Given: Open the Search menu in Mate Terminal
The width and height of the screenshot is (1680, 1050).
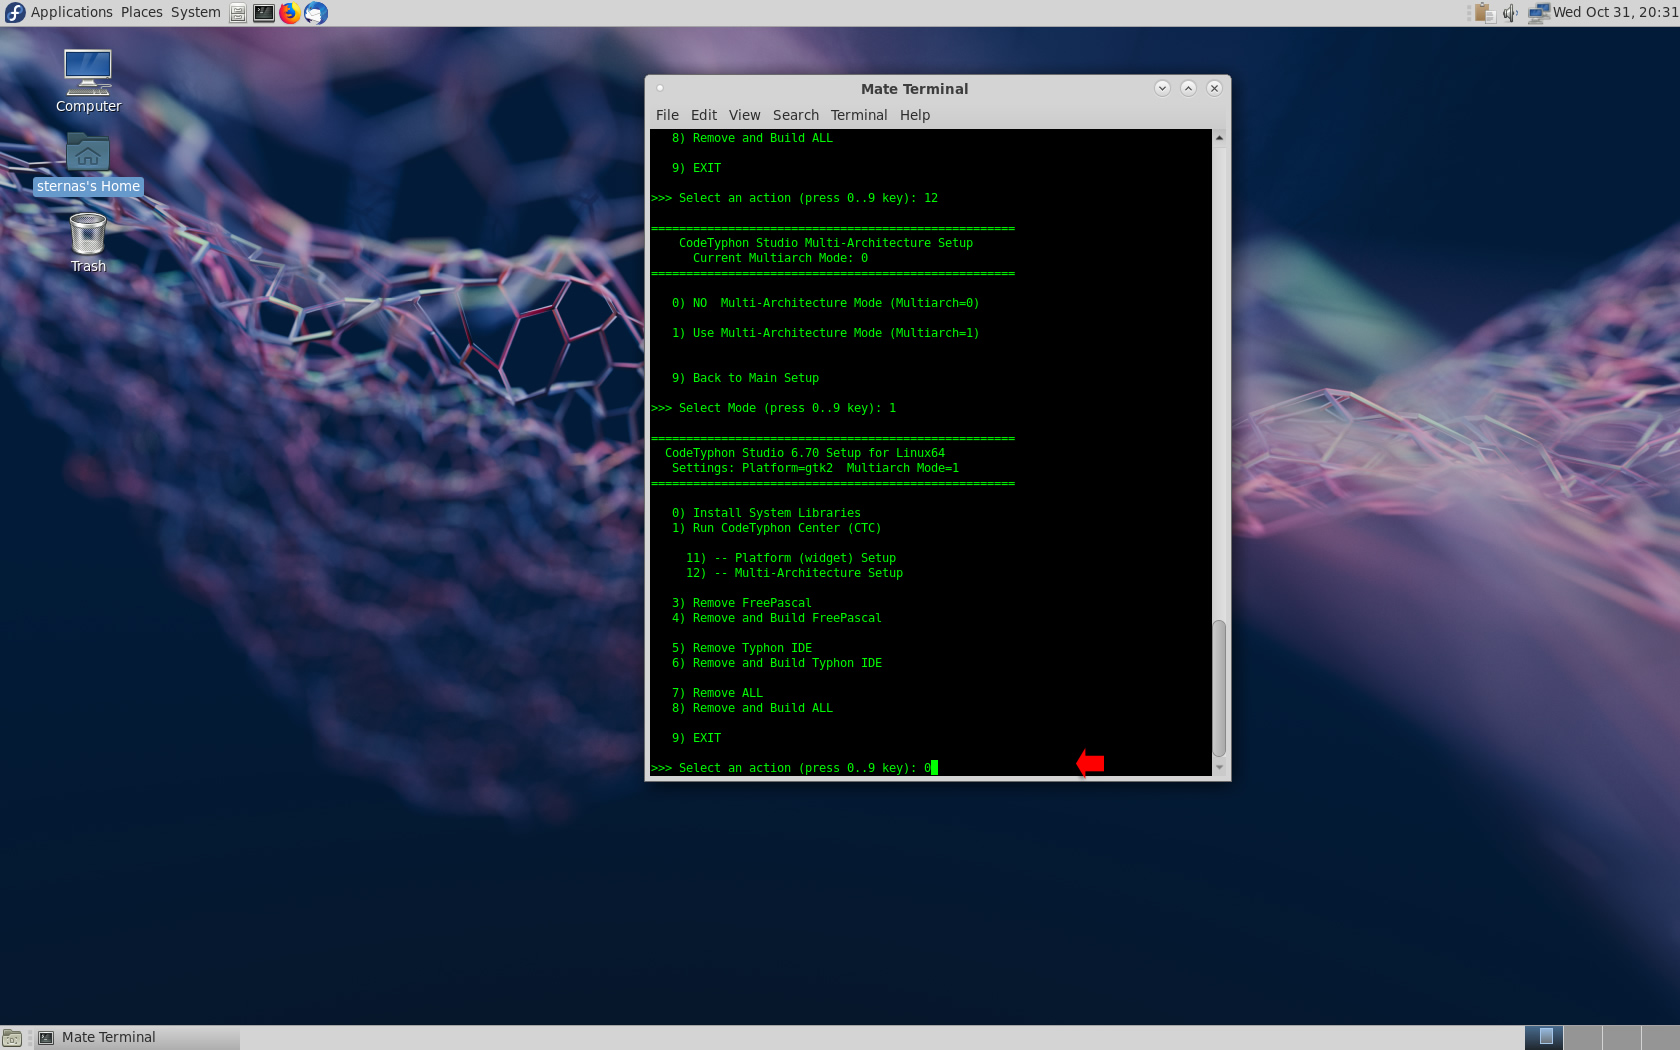Looking at the screenshot, I should 796,115.
